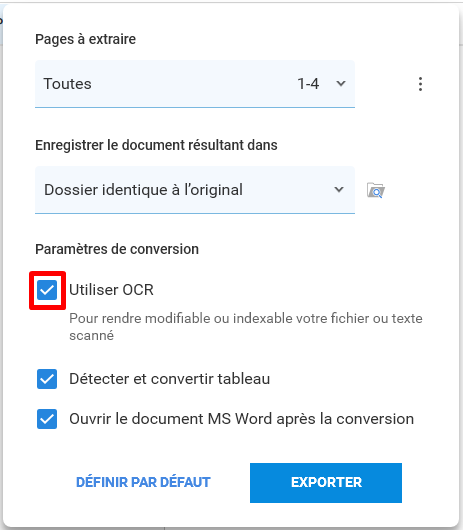Expand the Dossier identique à l'original chevron

click(x=339, y=189)
